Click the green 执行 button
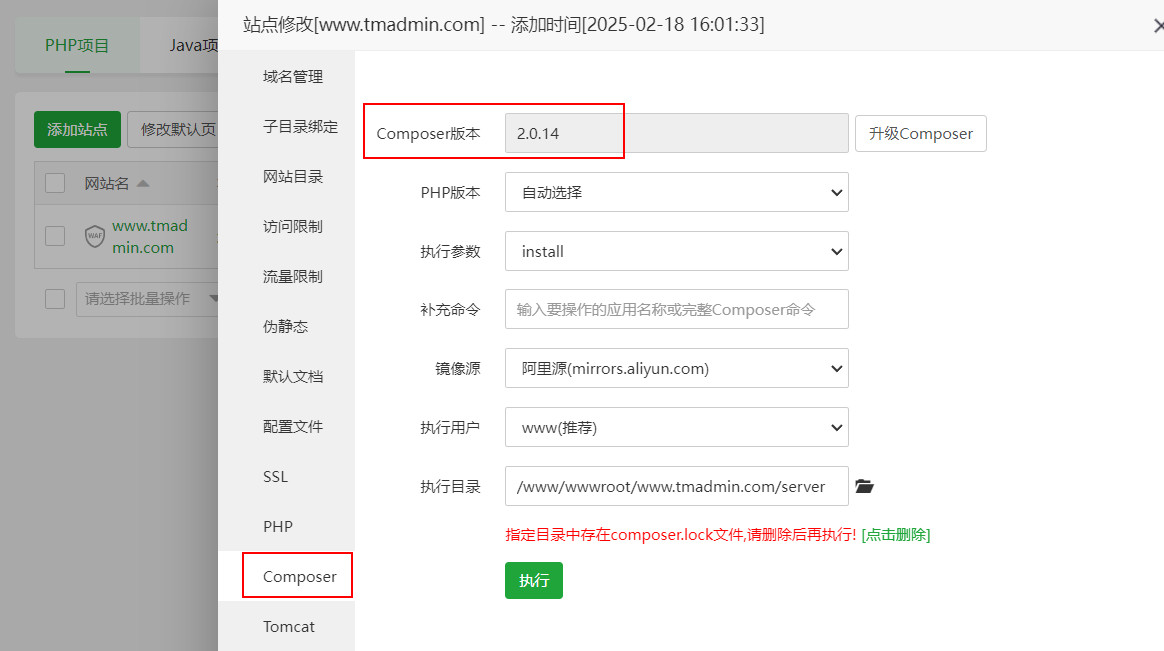 point(533,580)
